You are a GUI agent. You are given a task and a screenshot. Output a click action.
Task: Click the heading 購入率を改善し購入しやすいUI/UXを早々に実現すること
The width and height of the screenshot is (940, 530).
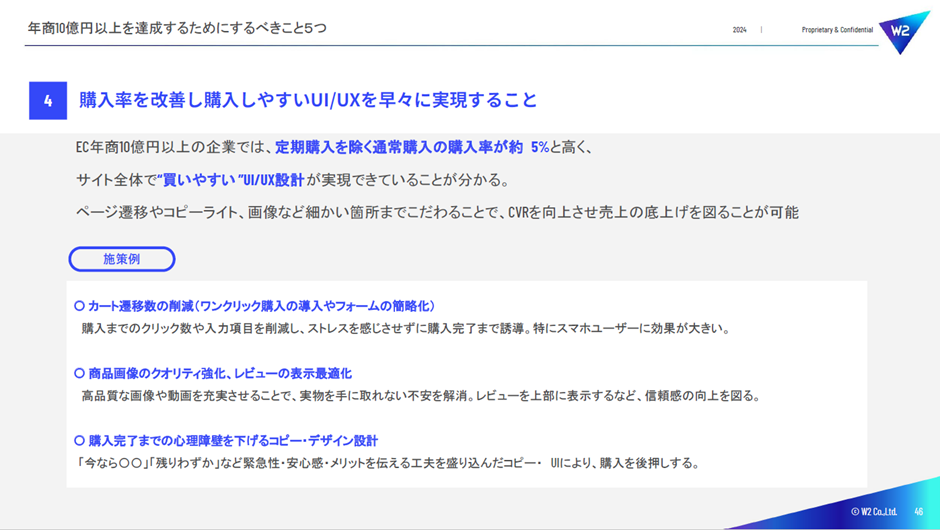pos(308,100)
